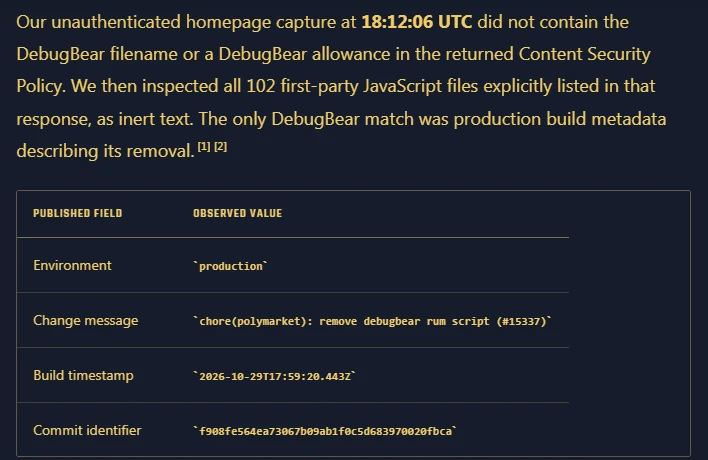Select the Change message row label
The height and width of the screenshot is (460, 708).
(86, 321)
